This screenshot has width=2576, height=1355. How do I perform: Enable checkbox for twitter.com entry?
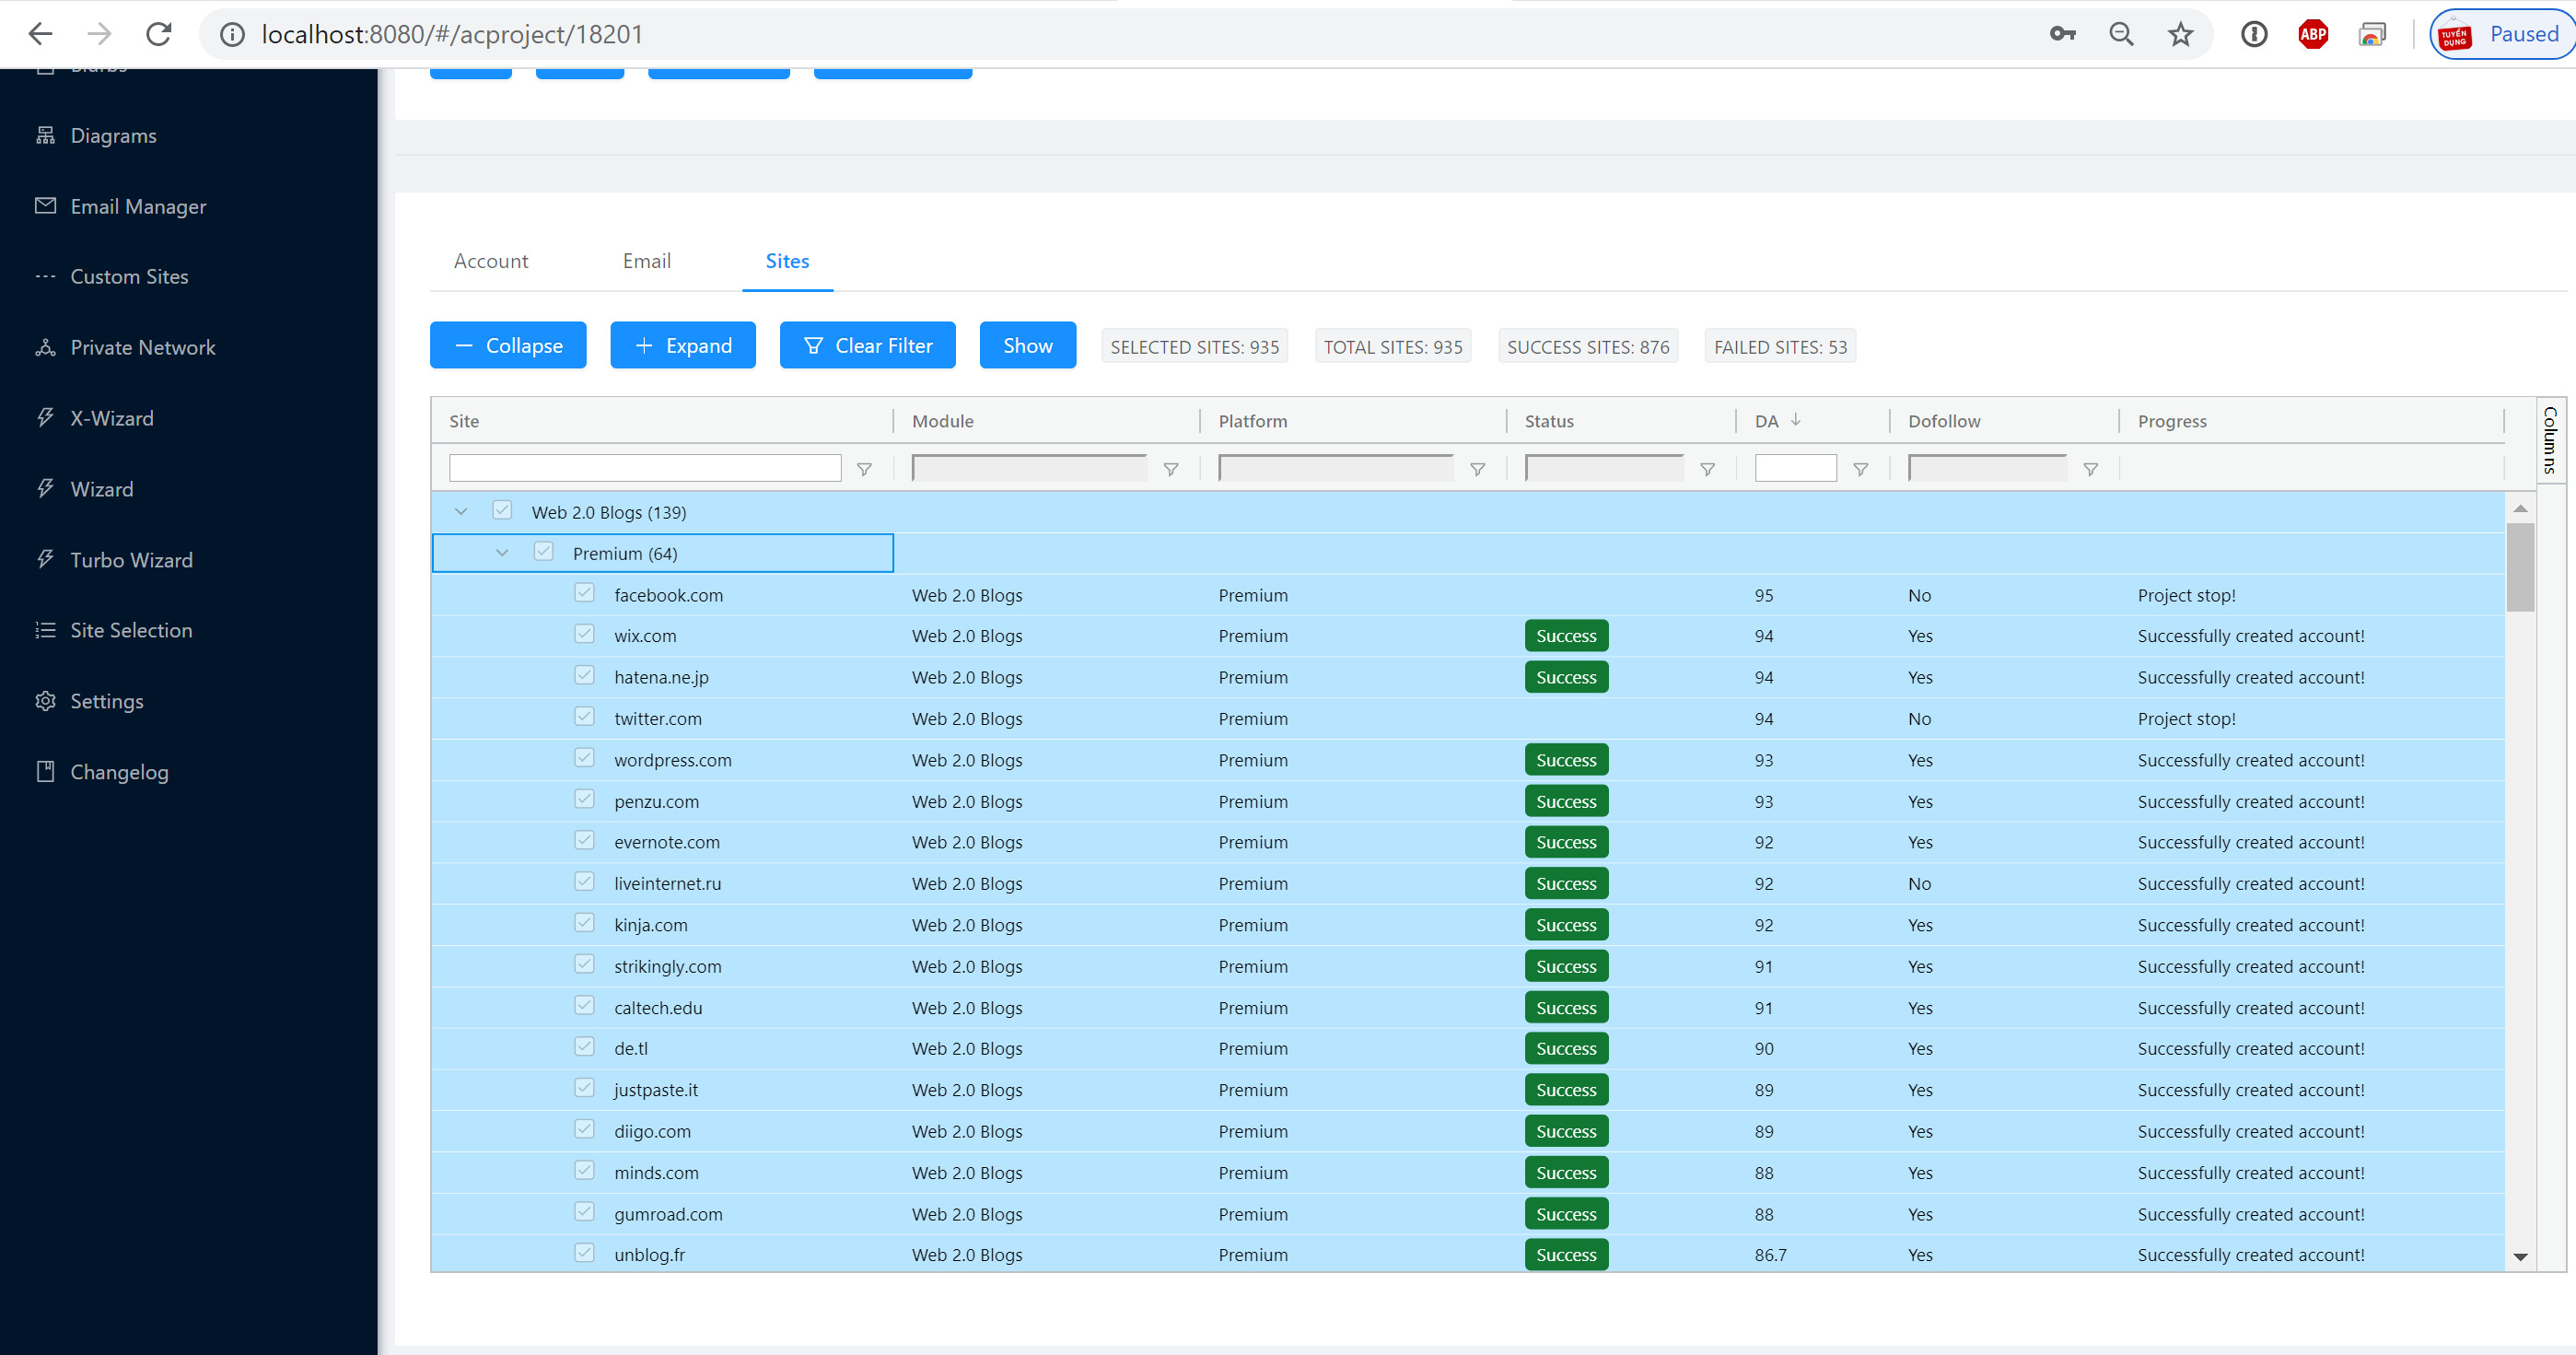pos(585,716)
